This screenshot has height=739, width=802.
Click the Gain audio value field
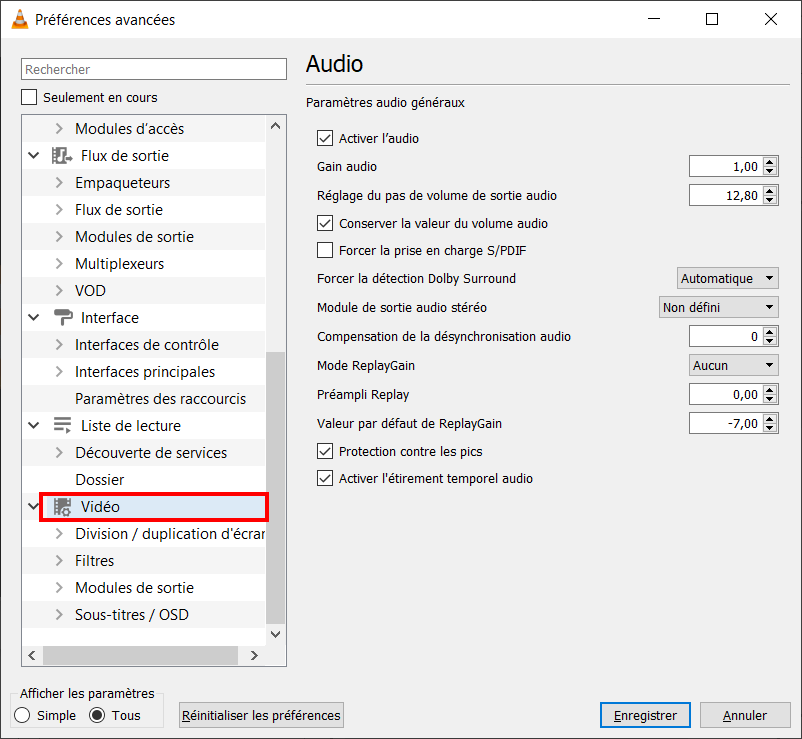click(x=726, y=166)
